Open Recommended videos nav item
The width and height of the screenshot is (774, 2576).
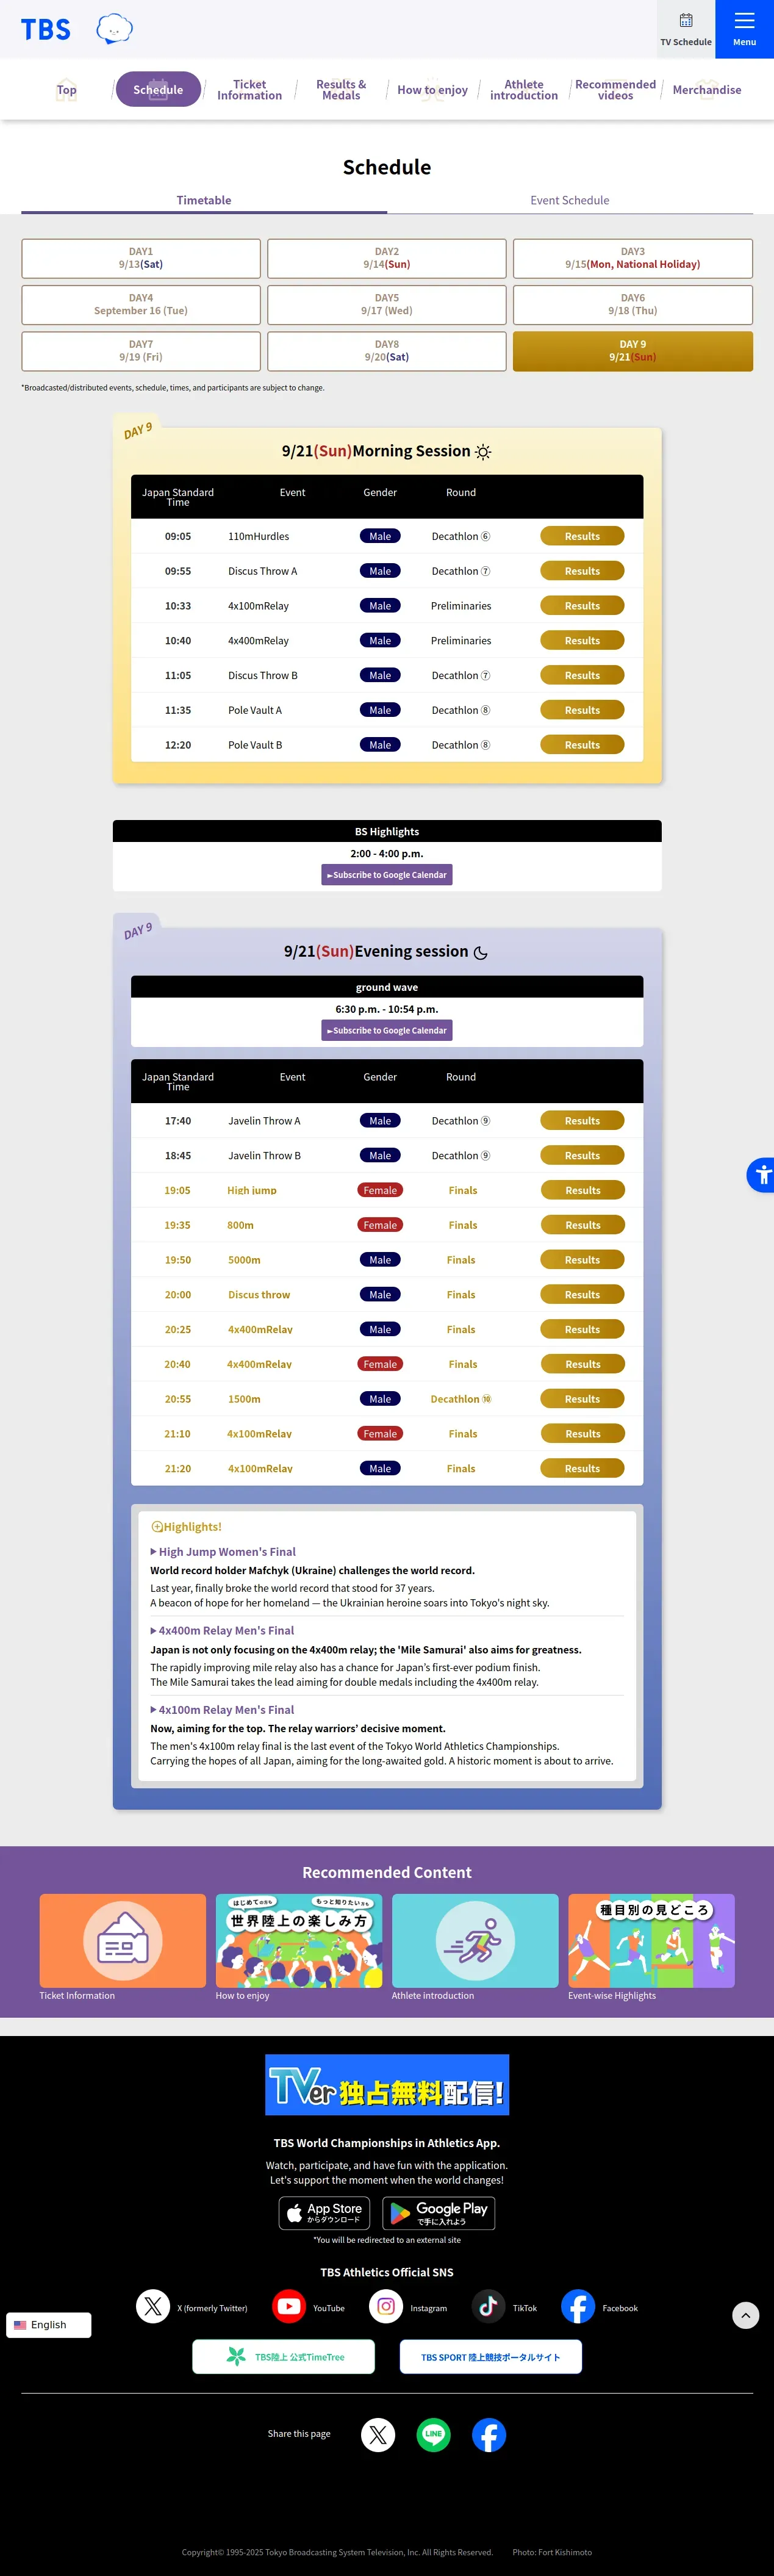pyautogui.click(x=615, y=90)
